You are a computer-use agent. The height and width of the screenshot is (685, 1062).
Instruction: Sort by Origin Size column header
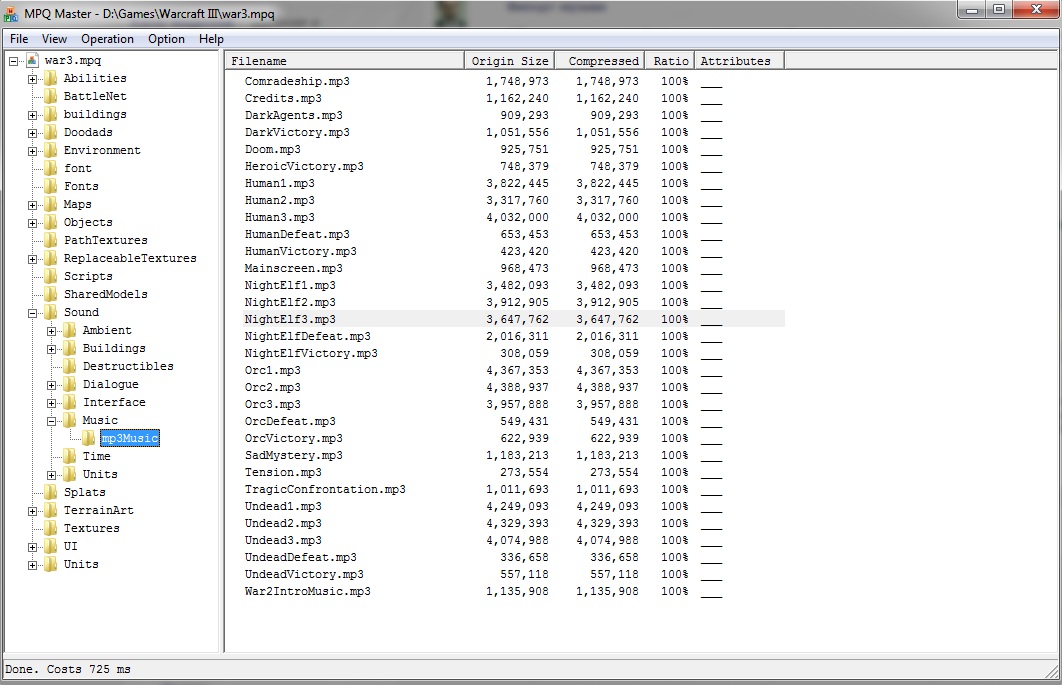[509, 61]
